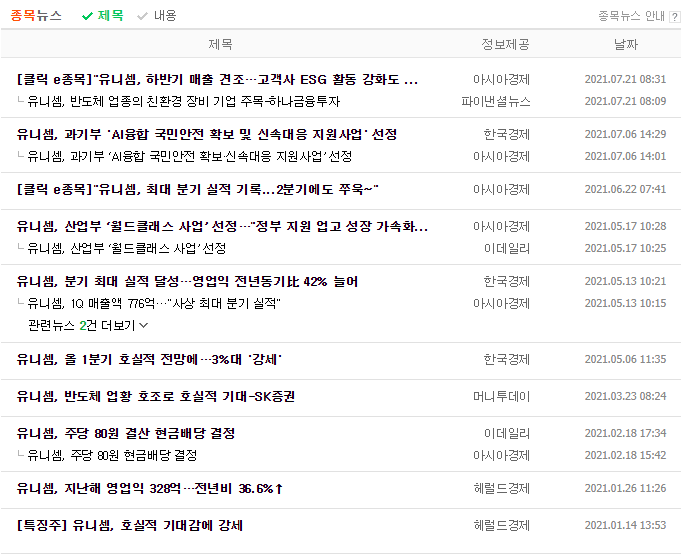Open 아시아경제 sub-article on 과기부 AI융합 확보·신속대응
Viewport: 686px width, 559px height.
(x=189, y=156)
